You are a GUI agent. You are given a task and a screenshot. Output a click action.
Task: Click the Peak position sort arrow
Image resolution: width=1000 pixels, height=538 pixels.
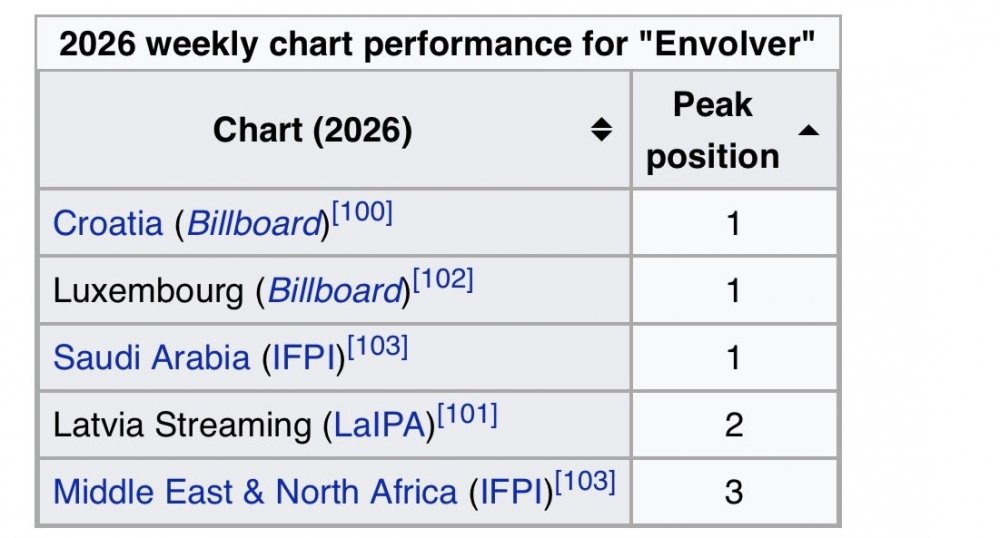click(x=808, y=130)
